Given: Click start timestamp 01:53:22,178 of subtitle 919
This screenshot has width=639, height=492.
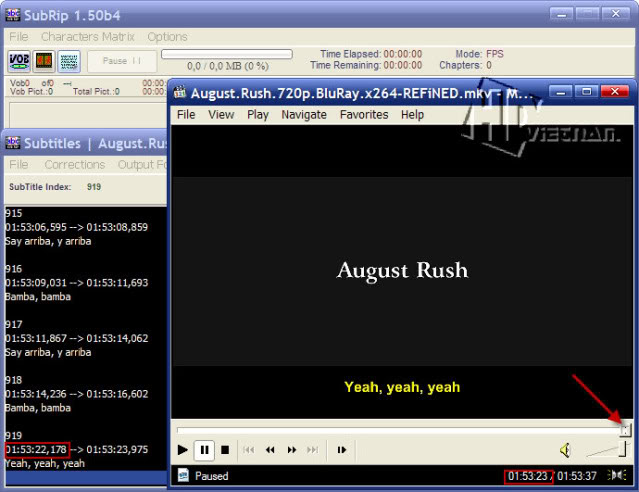Looking at the screenshot, I should (x=36, y=450).
